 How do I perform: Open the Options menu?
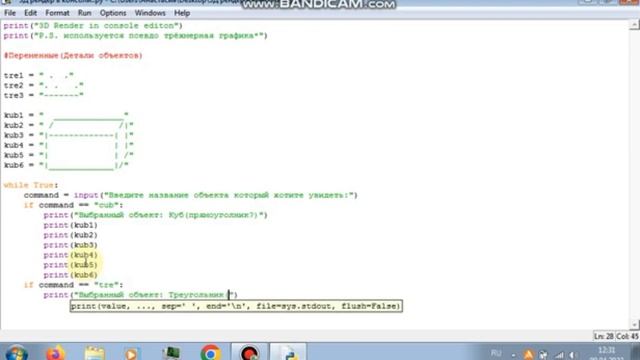point(113,13)
